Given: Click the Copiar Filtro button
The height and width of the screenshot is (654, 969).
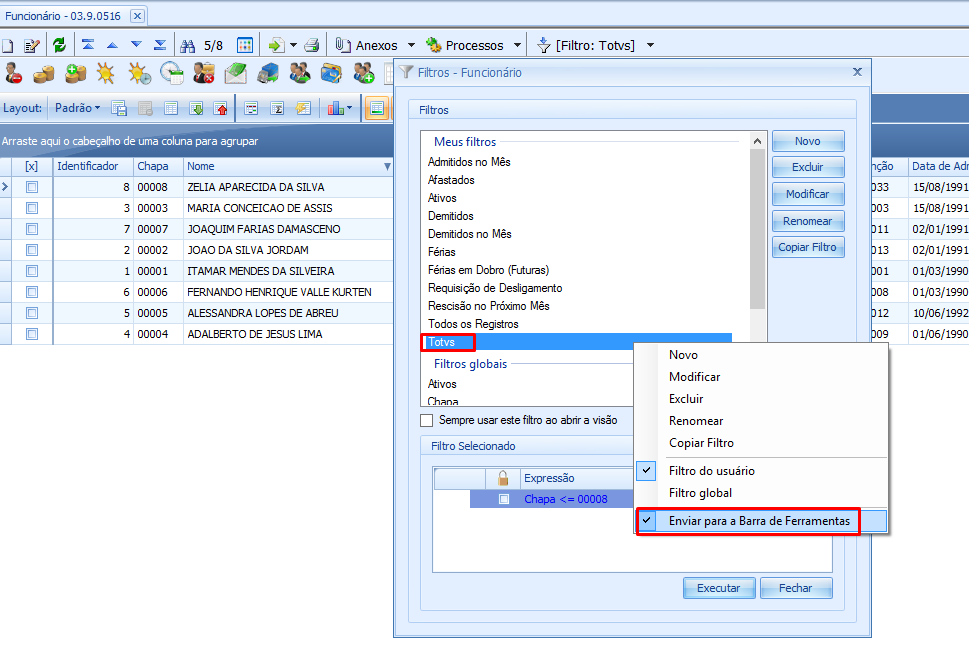Looking at the screenshot, I should 808,247.
